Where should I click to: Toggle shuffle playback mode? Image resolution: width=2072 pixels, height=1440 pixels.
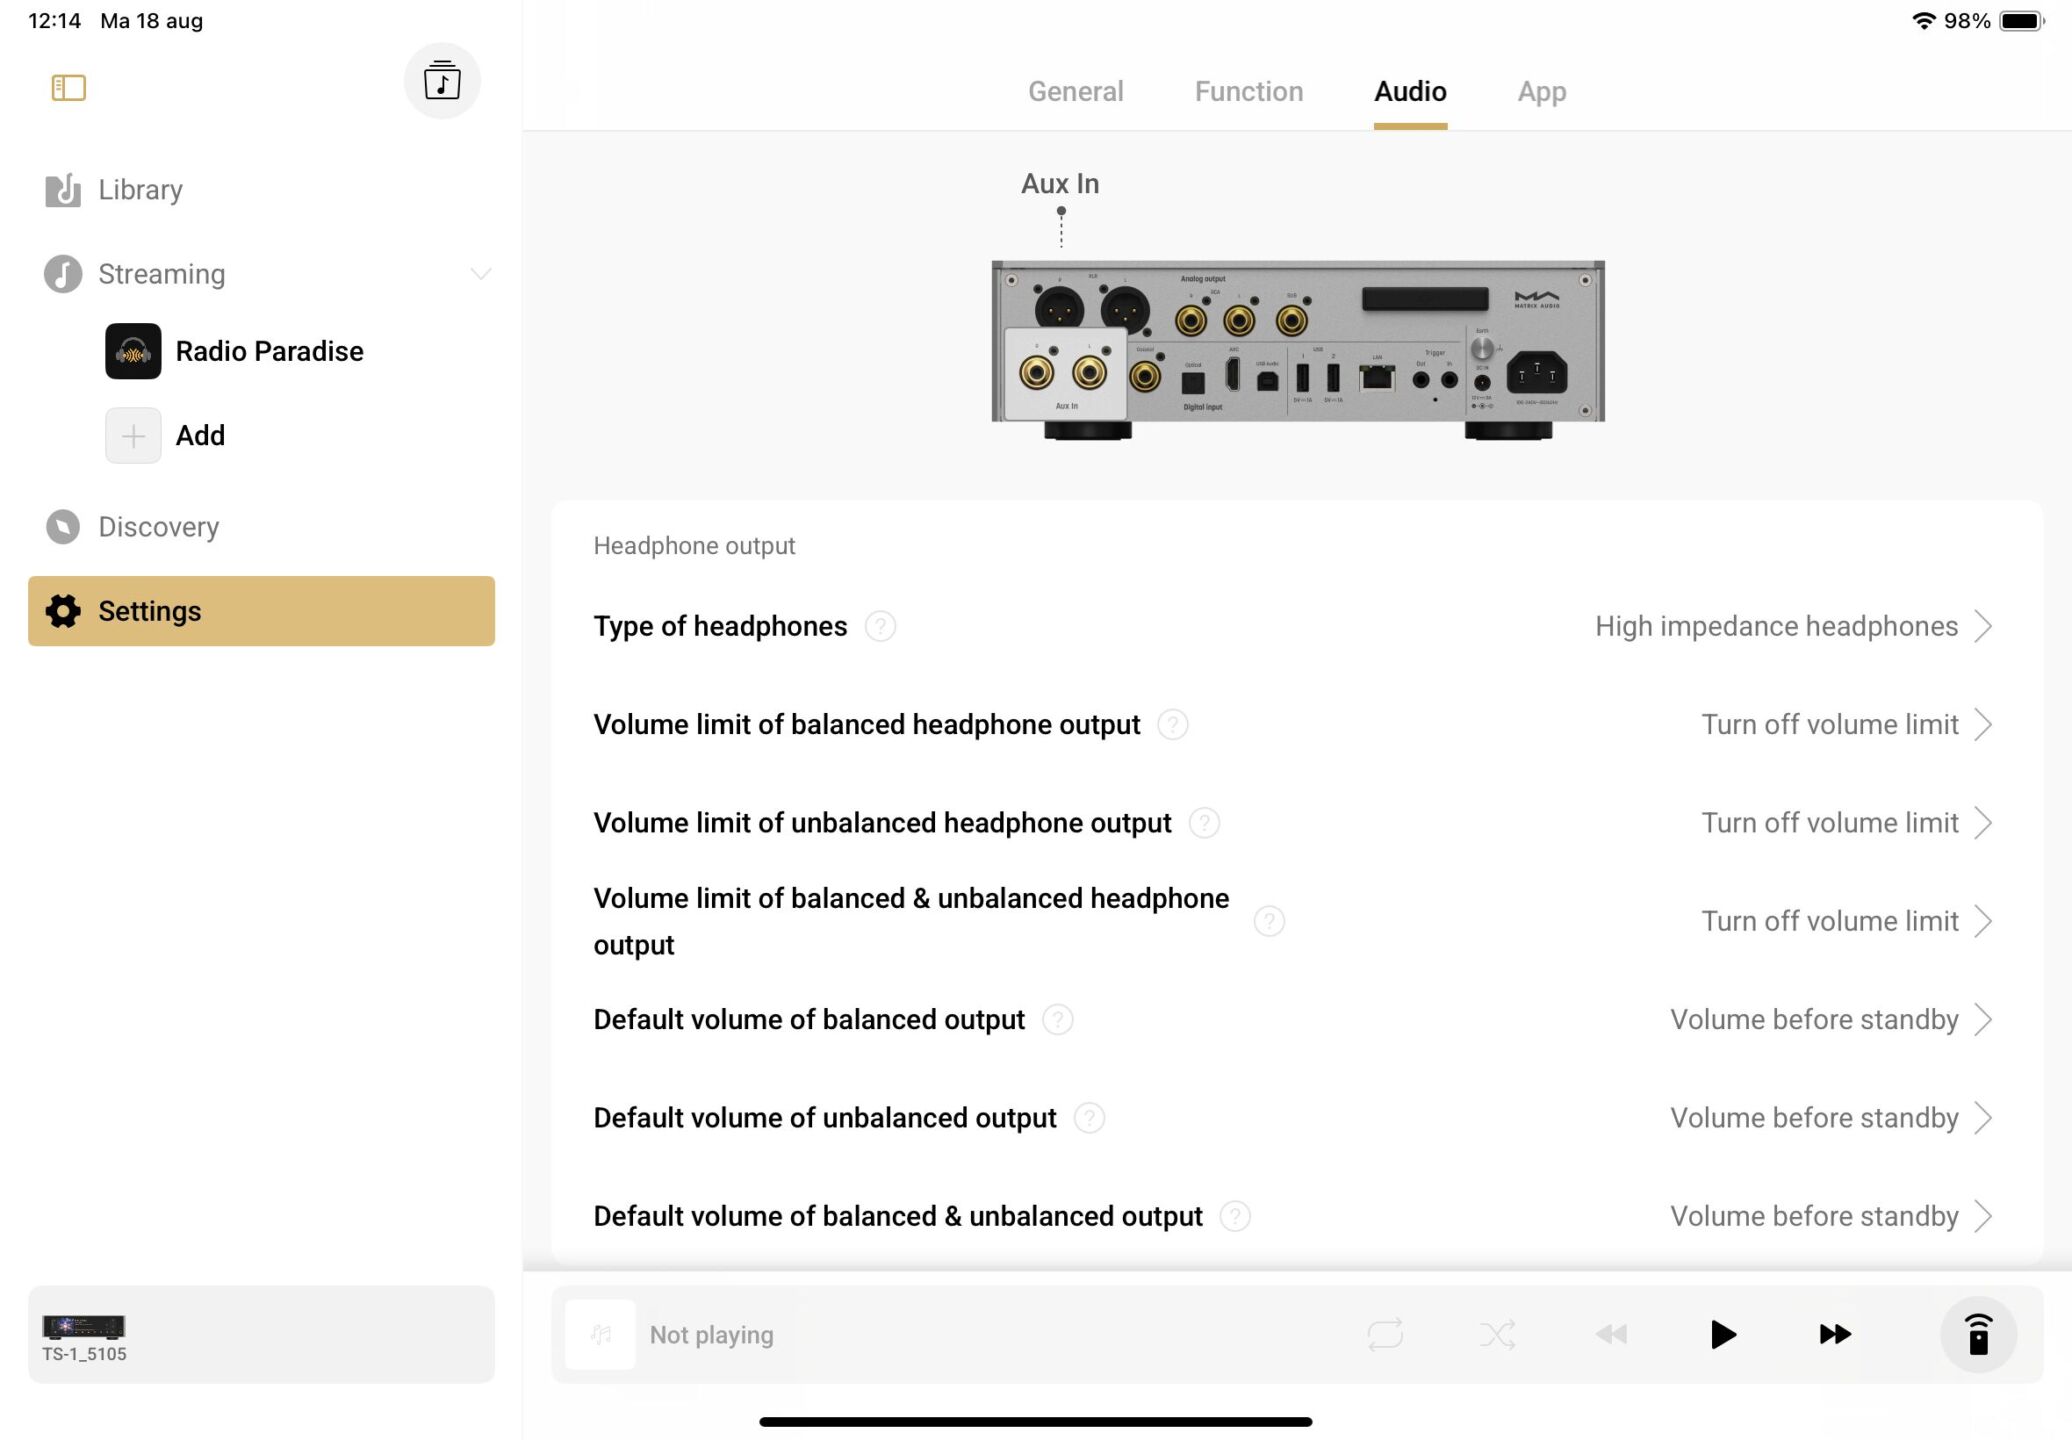(1497, 1334)
